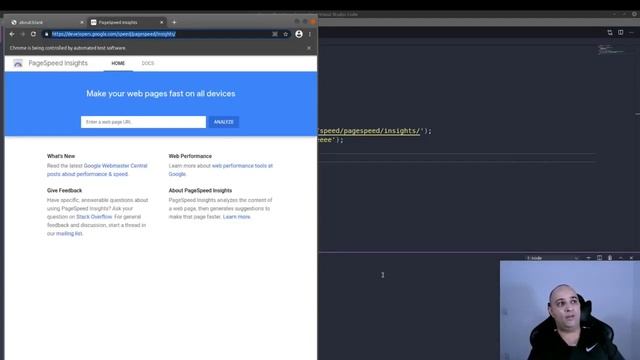The width and height of the screenshot is (640, 360).
Task: Open web performance tools at Google link
Action: [x=221, y=170]
